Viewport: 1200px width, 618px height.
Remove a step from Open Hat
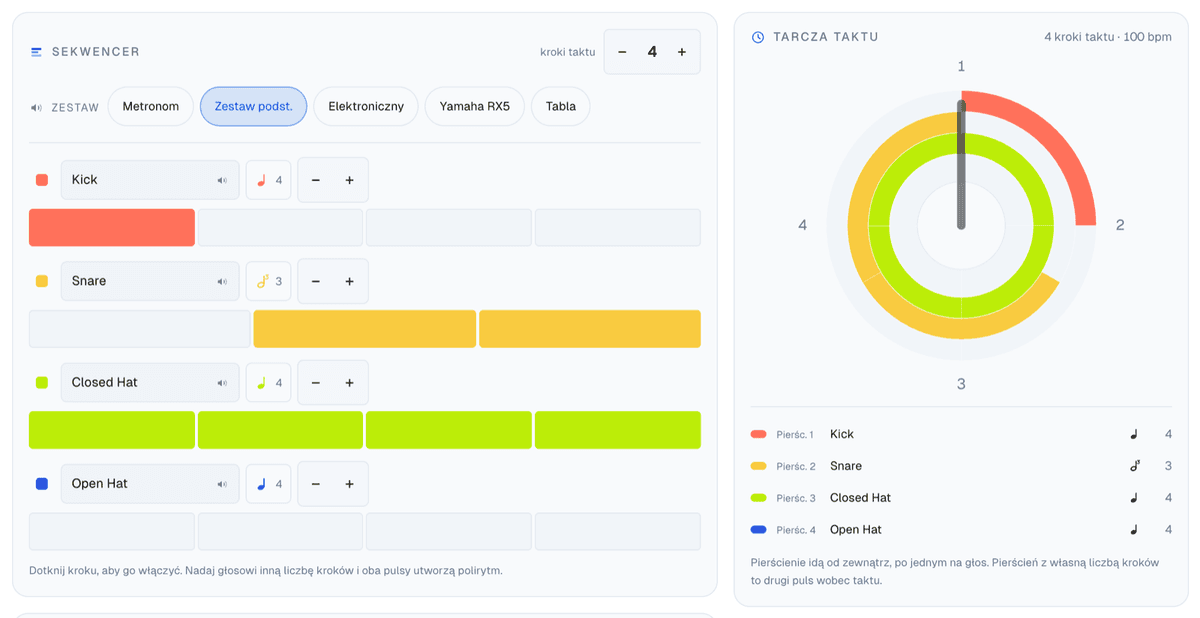[x=316, y=483]
